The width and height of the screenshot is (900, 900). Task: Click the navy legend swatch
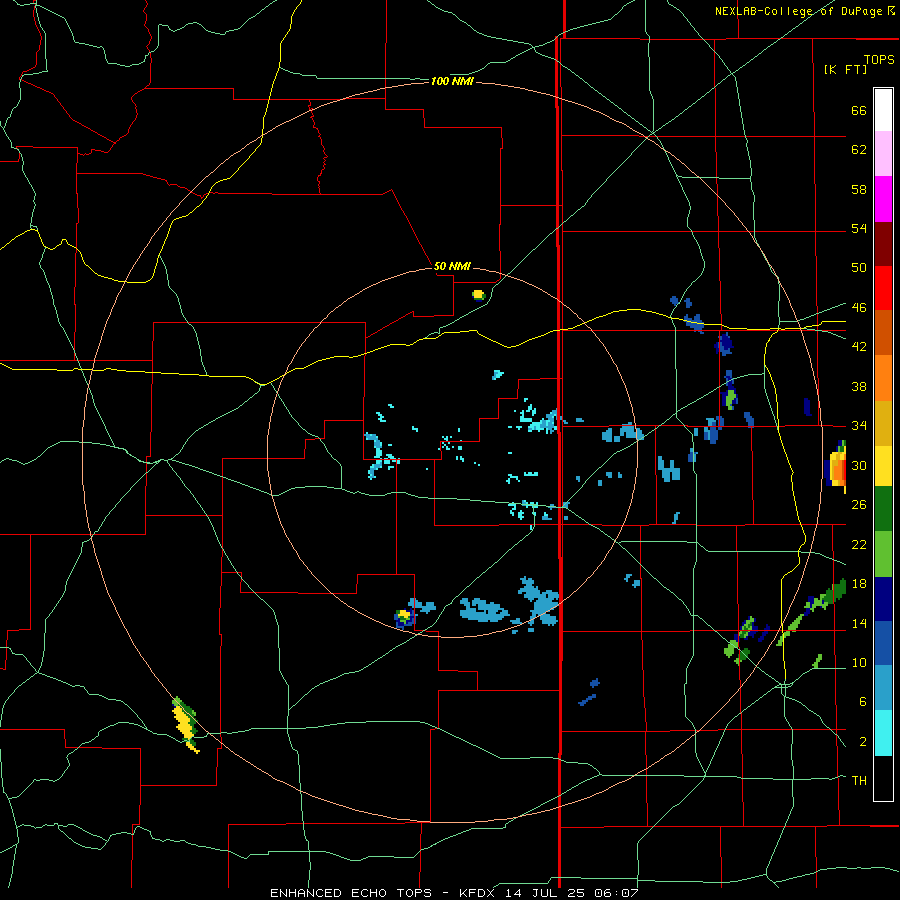pyautogui.click(x=883, y=599)
